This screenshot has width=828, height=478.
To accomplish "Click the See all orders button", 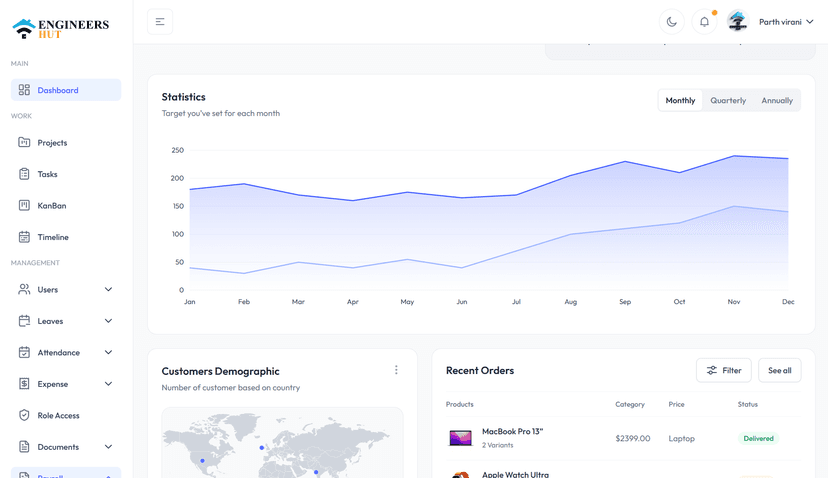I will [779, 370].
